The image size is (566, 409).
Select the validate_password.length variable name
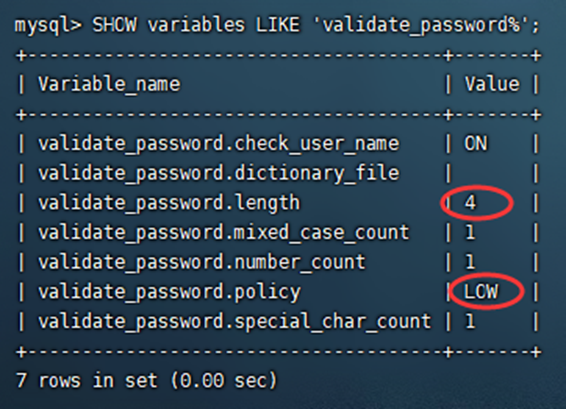point(169,203)
